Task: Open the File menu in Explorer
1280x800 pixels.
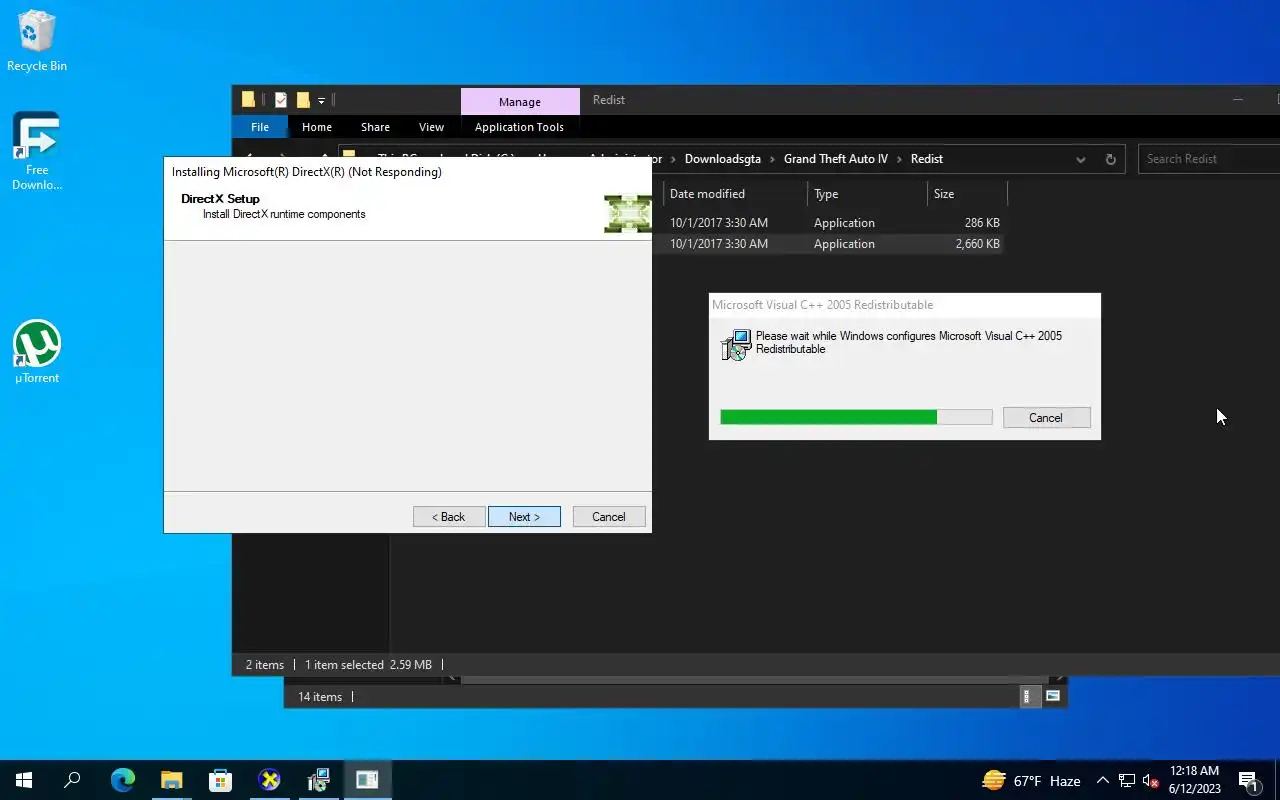Action: pos(260,127)
